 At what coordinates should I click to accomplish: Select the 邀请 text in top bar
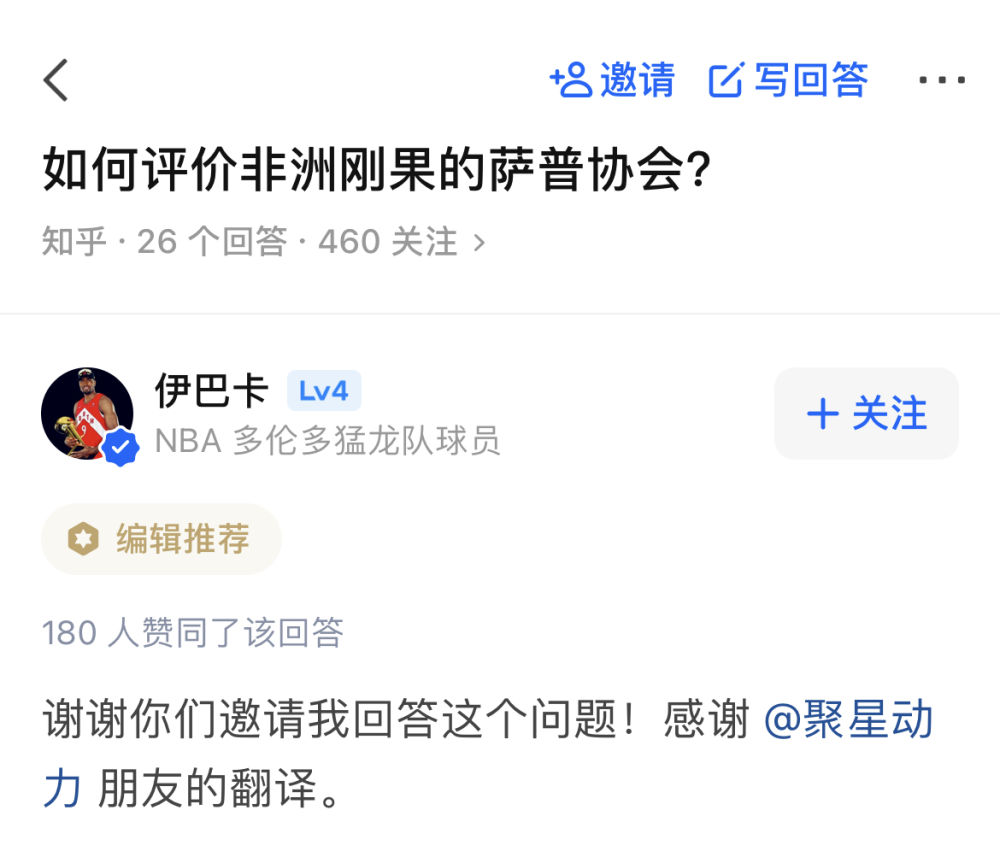637,80
